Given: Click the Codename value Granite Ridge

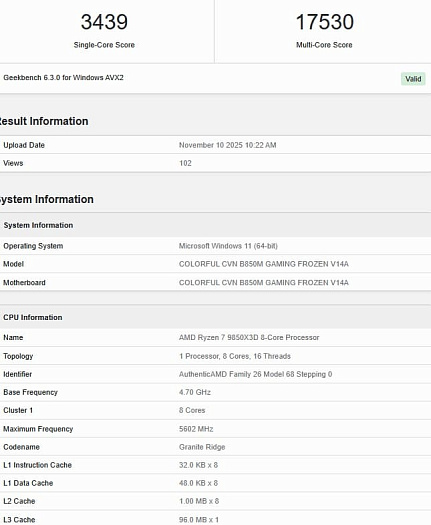Looking at the screenshot, I should [202, 447].
